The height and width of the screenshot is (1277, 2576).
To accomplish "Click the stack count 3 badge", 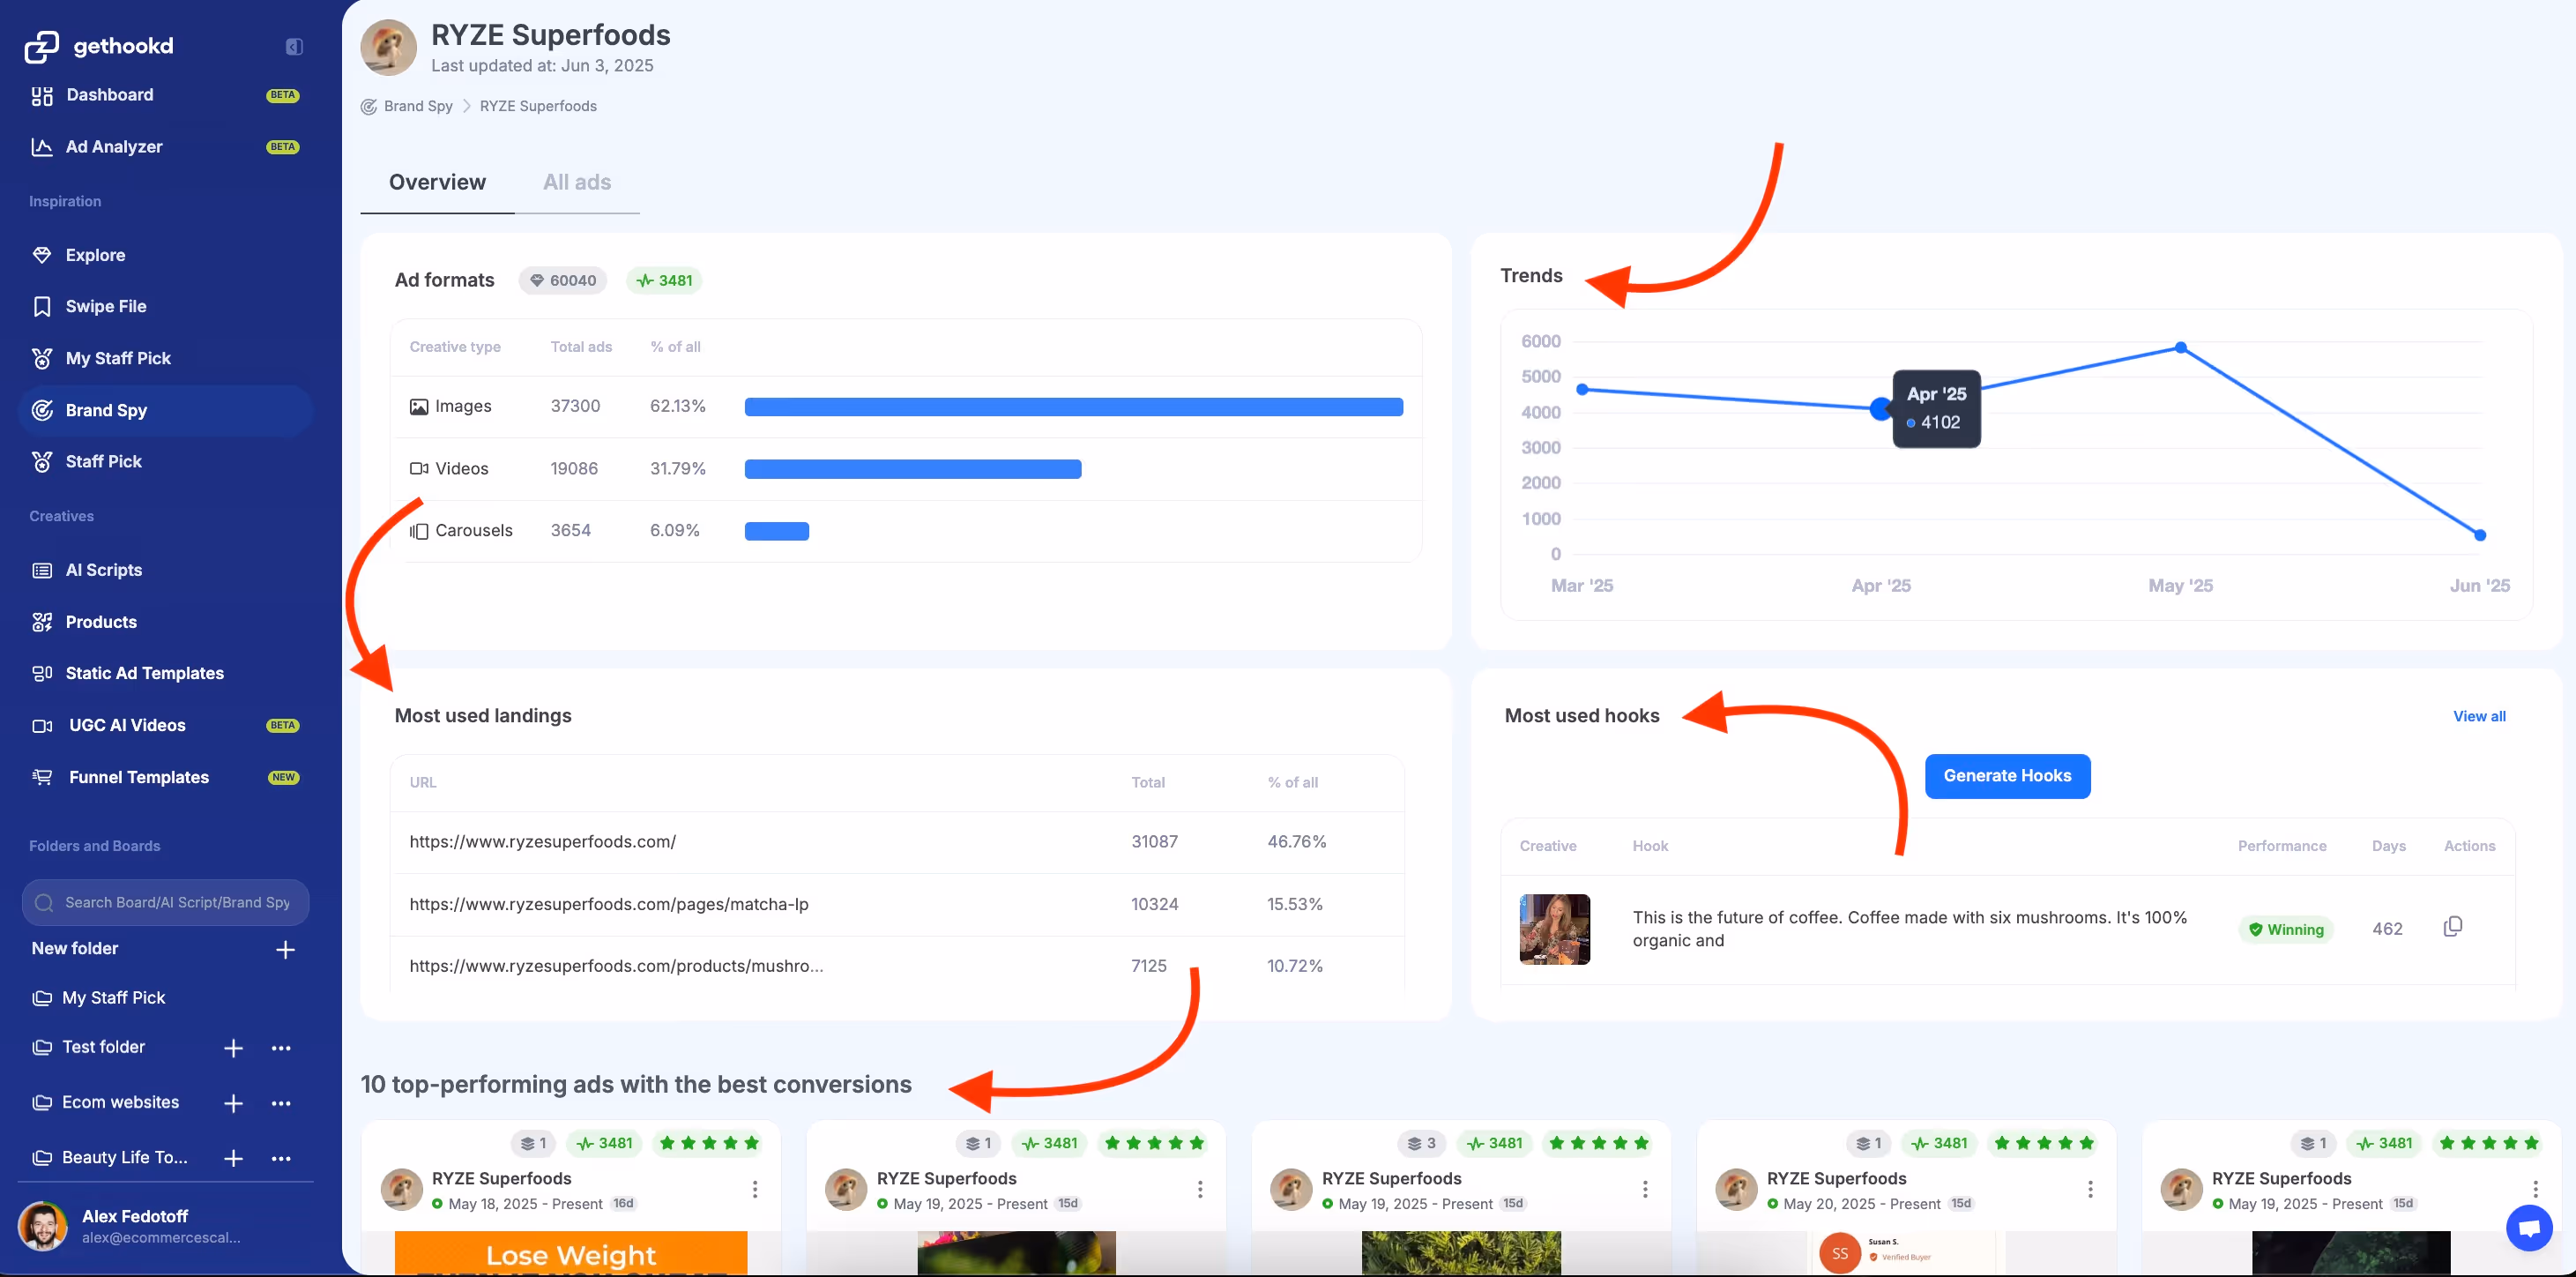I will (1421, 1143).
